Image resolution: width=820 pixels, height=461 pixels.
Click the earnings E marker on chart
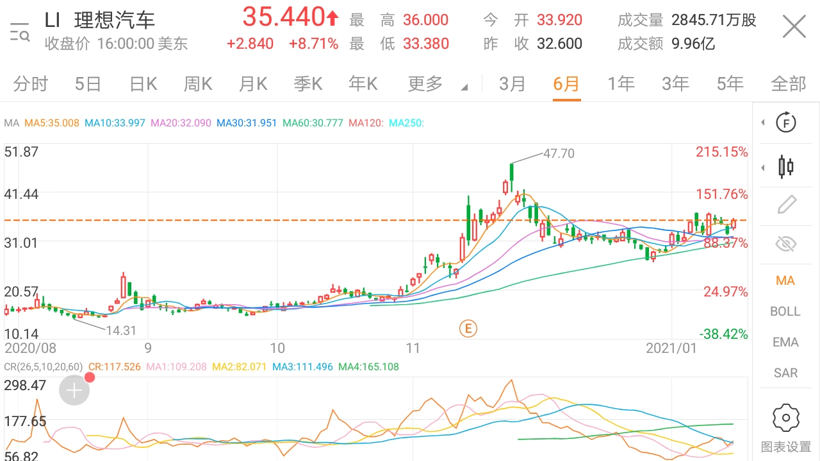point(468,328)
